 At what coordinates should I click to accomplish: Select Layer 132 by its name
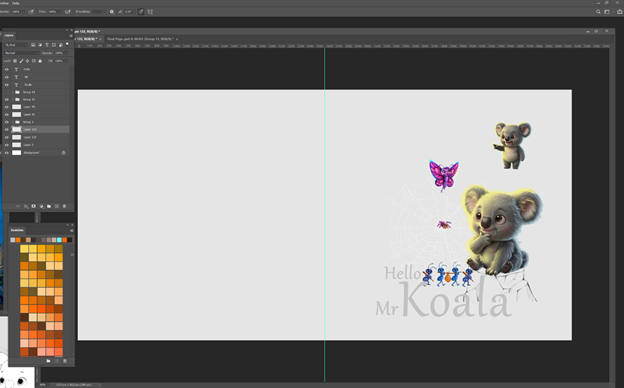click(30, 137)
